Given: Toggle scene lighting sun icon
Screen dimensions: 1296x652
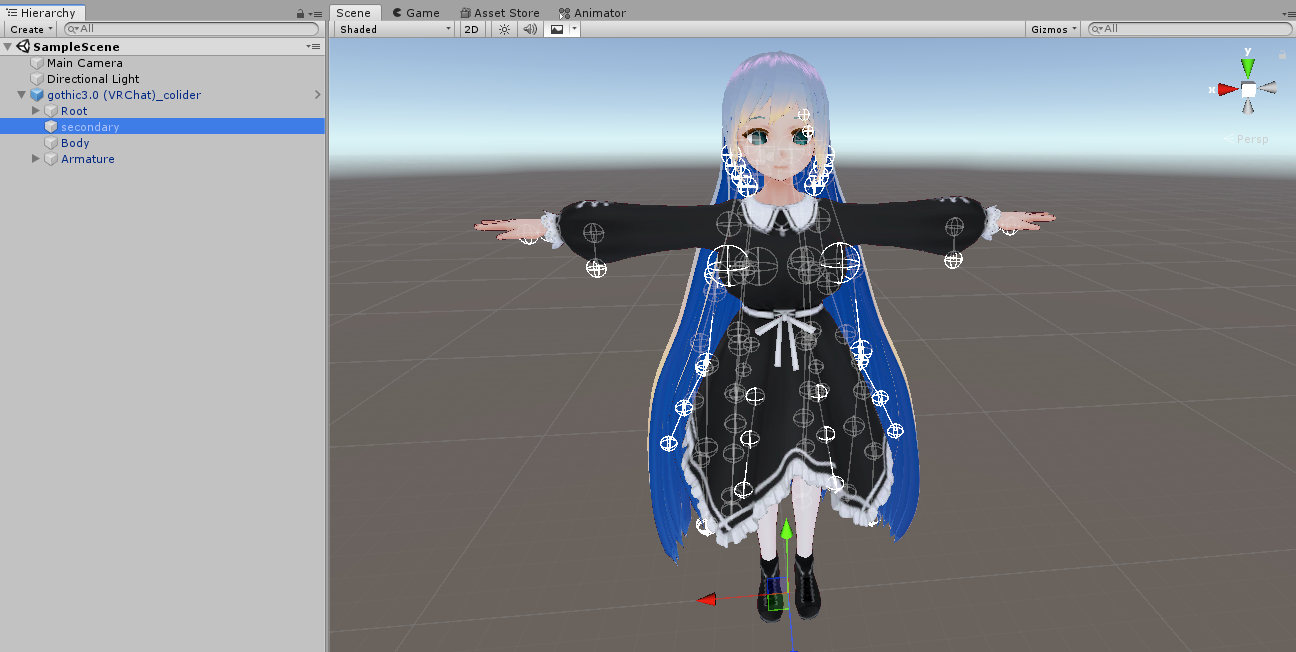Looking at the screenshot, I should tap(504, 29).
